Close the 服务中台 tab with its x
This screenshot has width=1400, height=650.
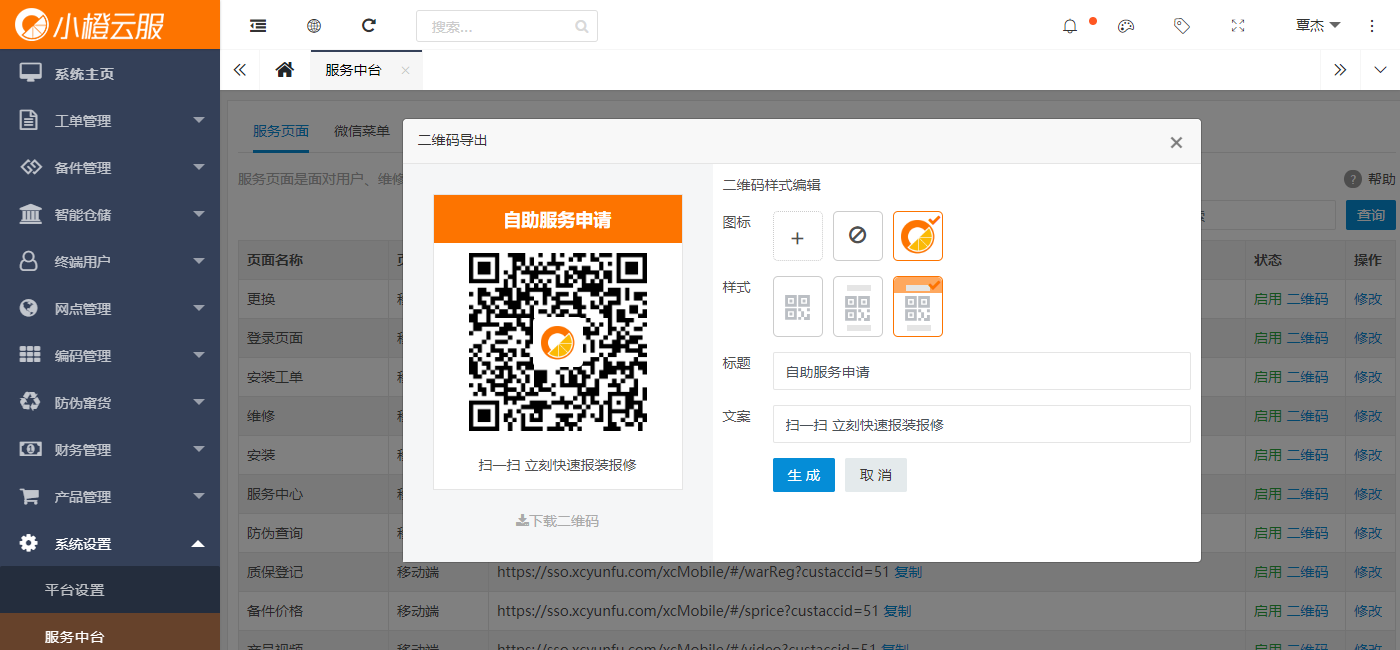pos(405,70)
